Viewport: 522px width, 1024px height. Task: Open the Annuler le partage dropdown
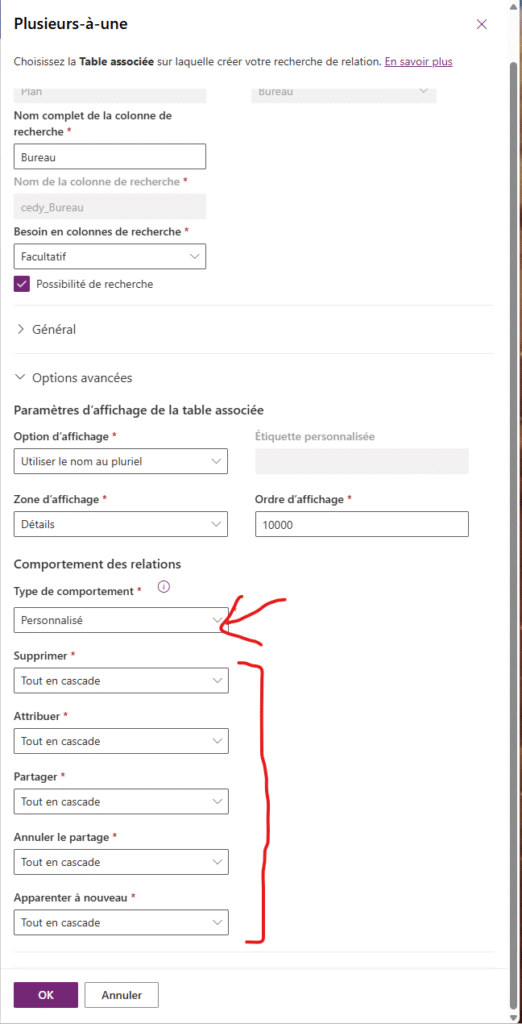tap(121, 862)
